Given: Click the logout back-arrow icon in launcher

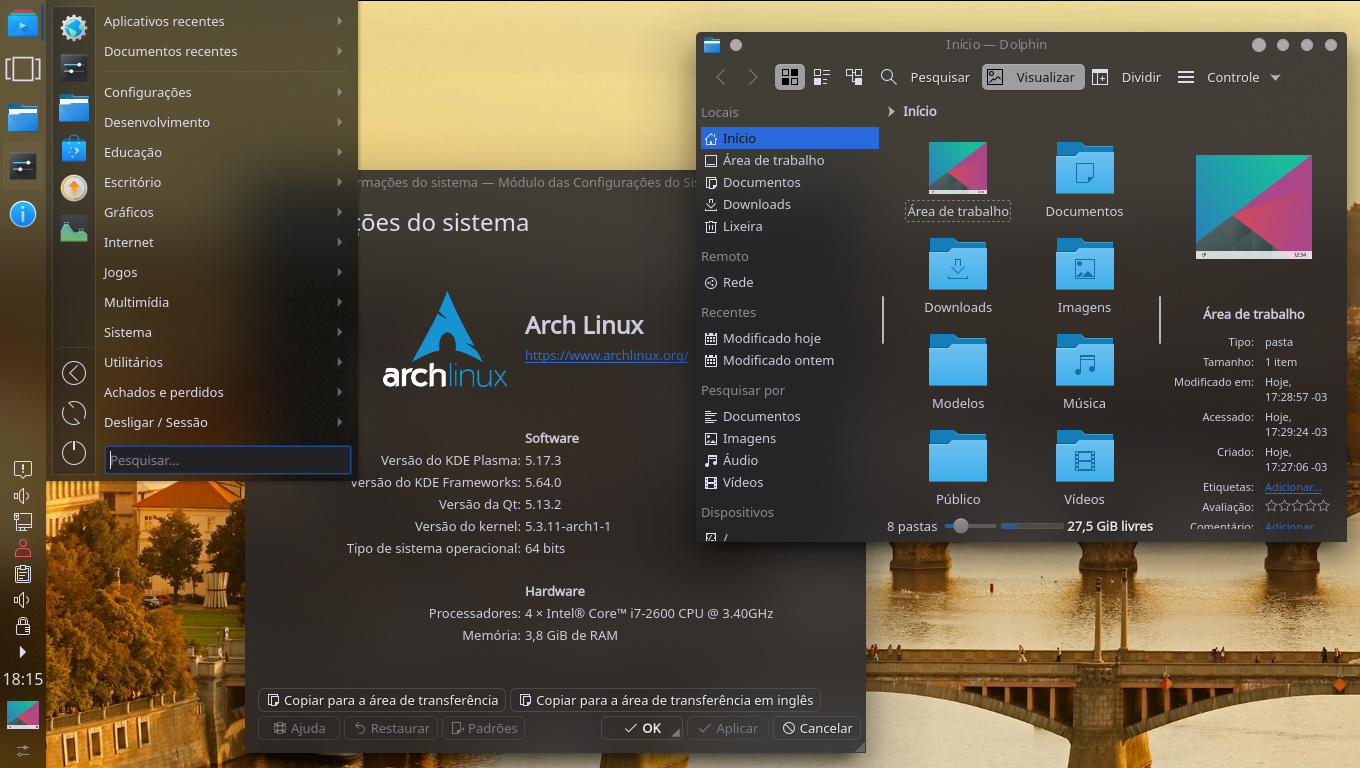Looking at the screenshot, I should pyautogui.click(x=74, y=373).
